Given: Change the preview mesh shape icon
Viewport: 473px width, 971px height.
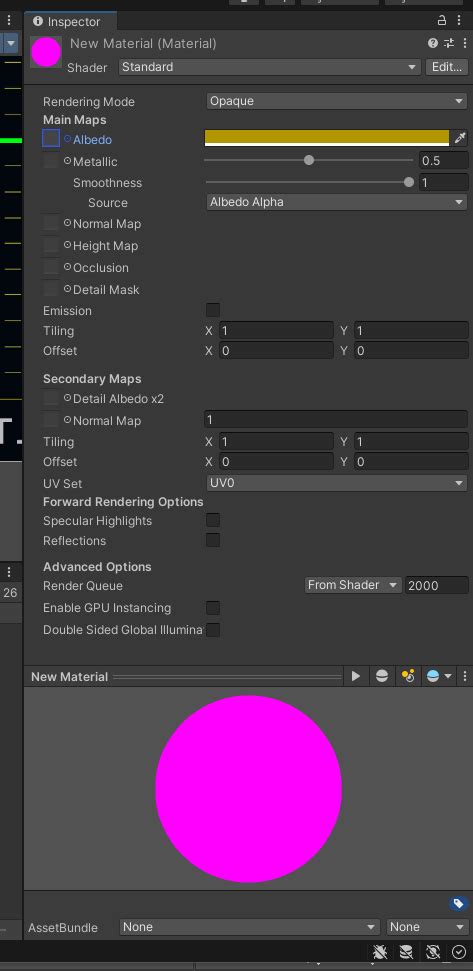Looking at the screenshot, I should click(382, 676).
